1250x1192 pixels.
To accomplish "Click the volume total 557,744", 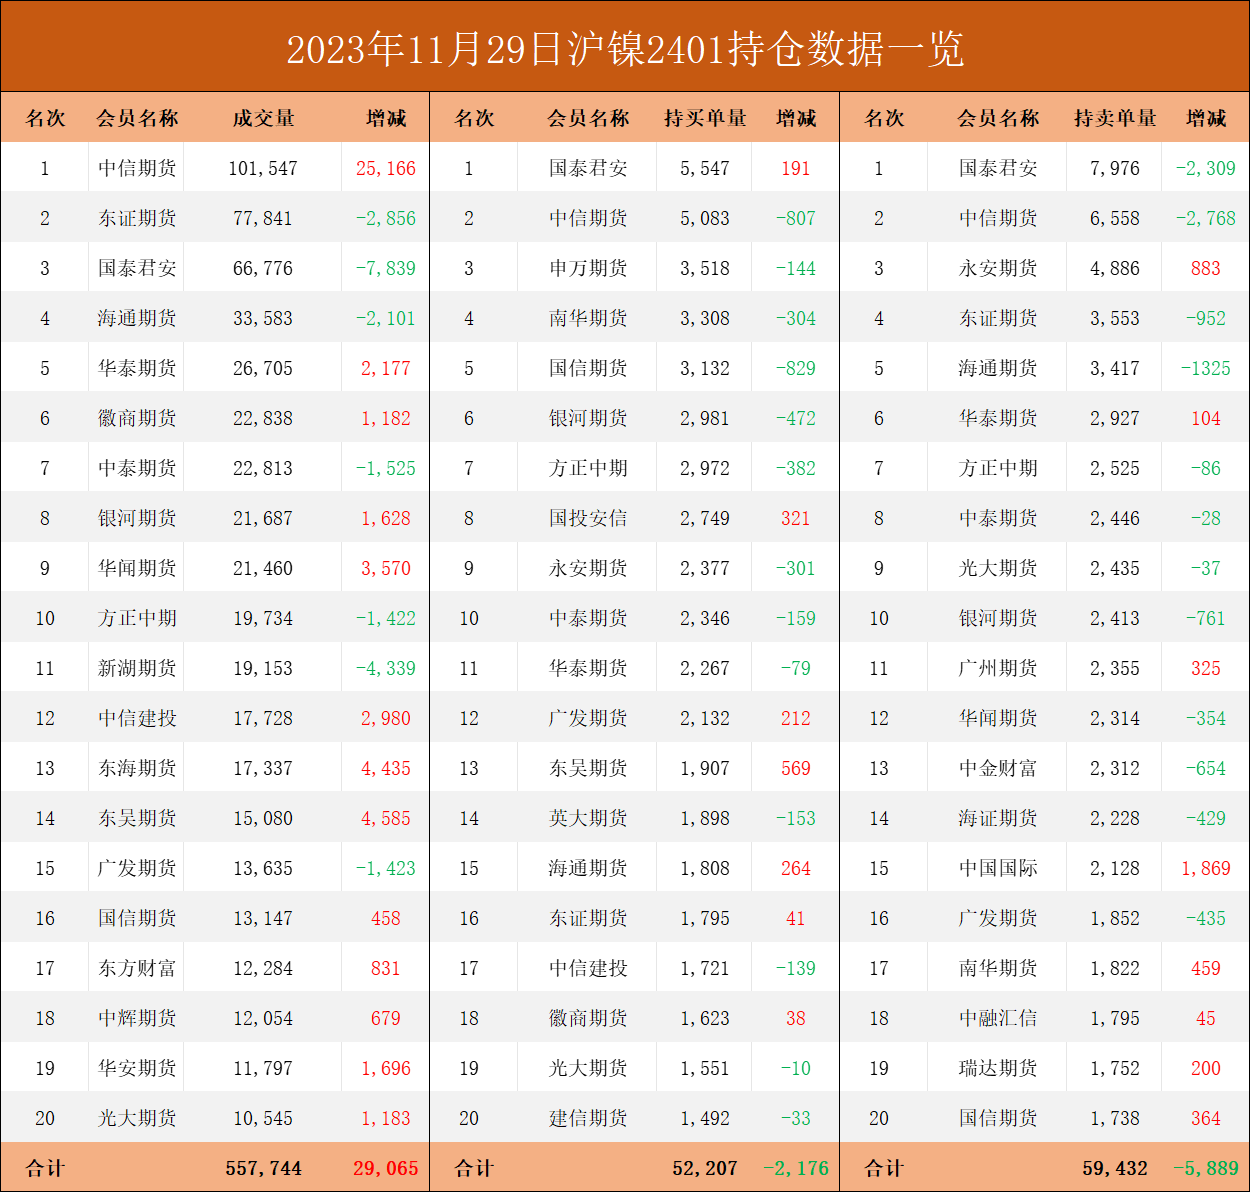I will pyautogui.click(x=263, y=1168).
